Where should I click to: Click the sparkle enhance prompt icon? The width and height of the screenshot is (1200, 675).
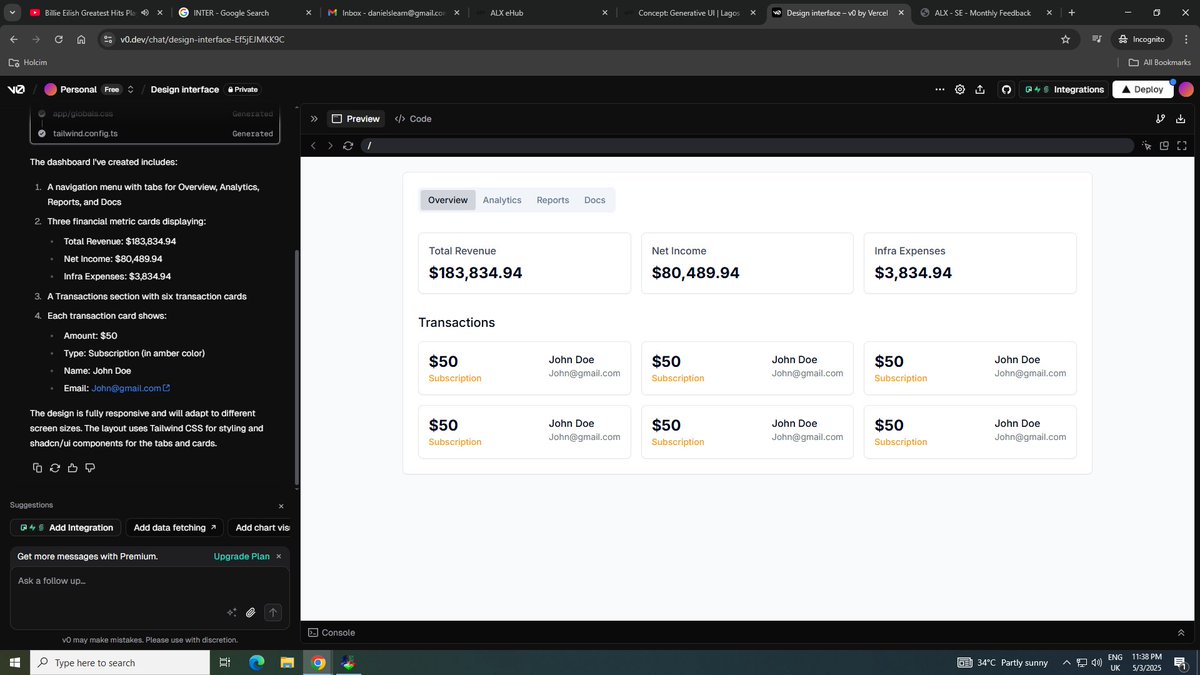(232, 612)
